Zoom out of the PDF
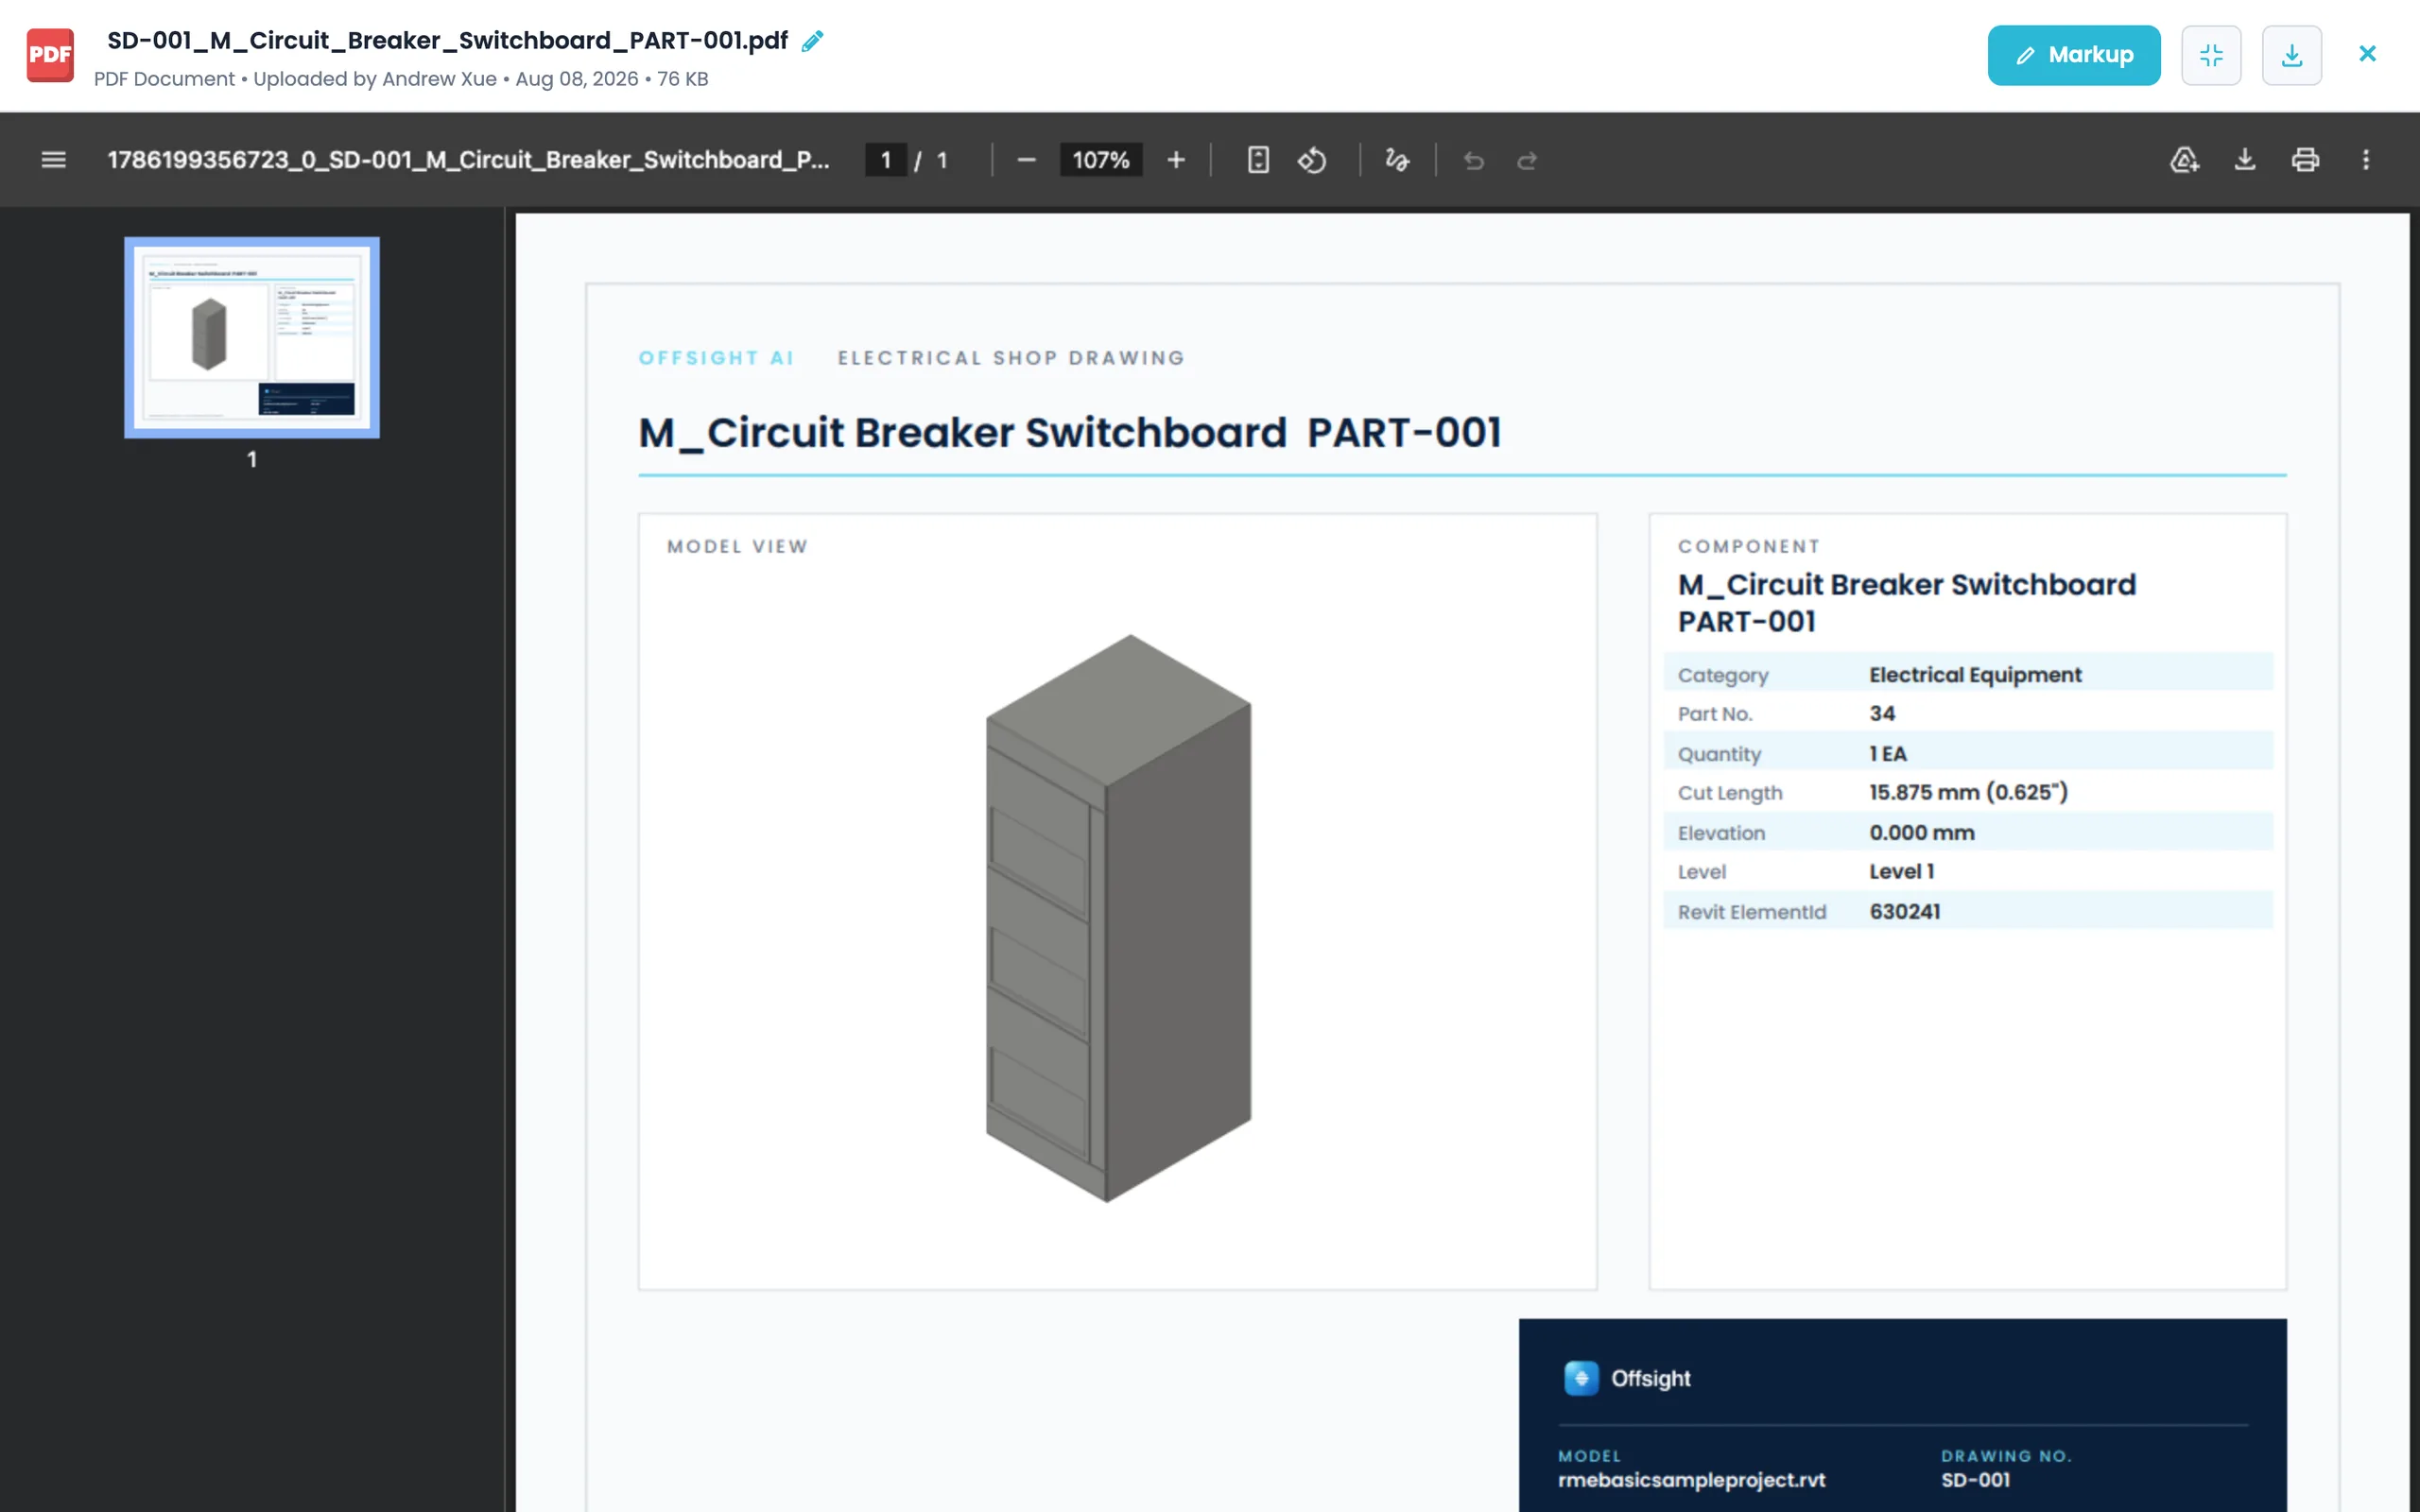 (x=1026, y=160)
